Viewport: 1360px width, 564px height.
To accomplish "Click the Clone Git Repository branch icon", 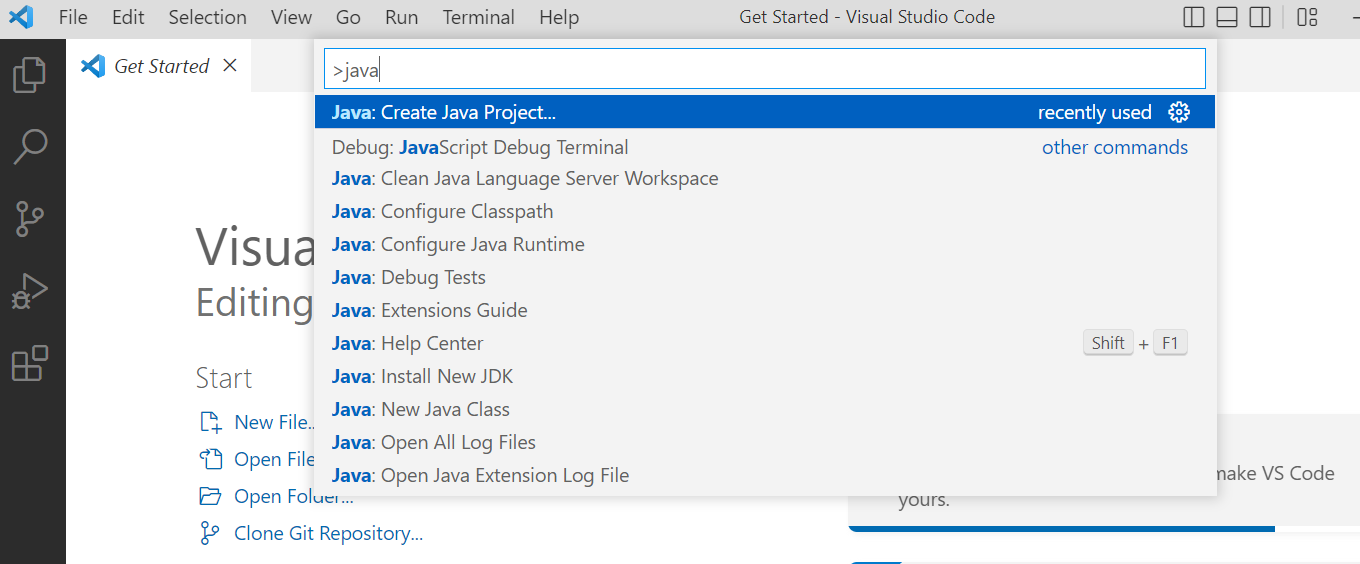I will point(210,533).
